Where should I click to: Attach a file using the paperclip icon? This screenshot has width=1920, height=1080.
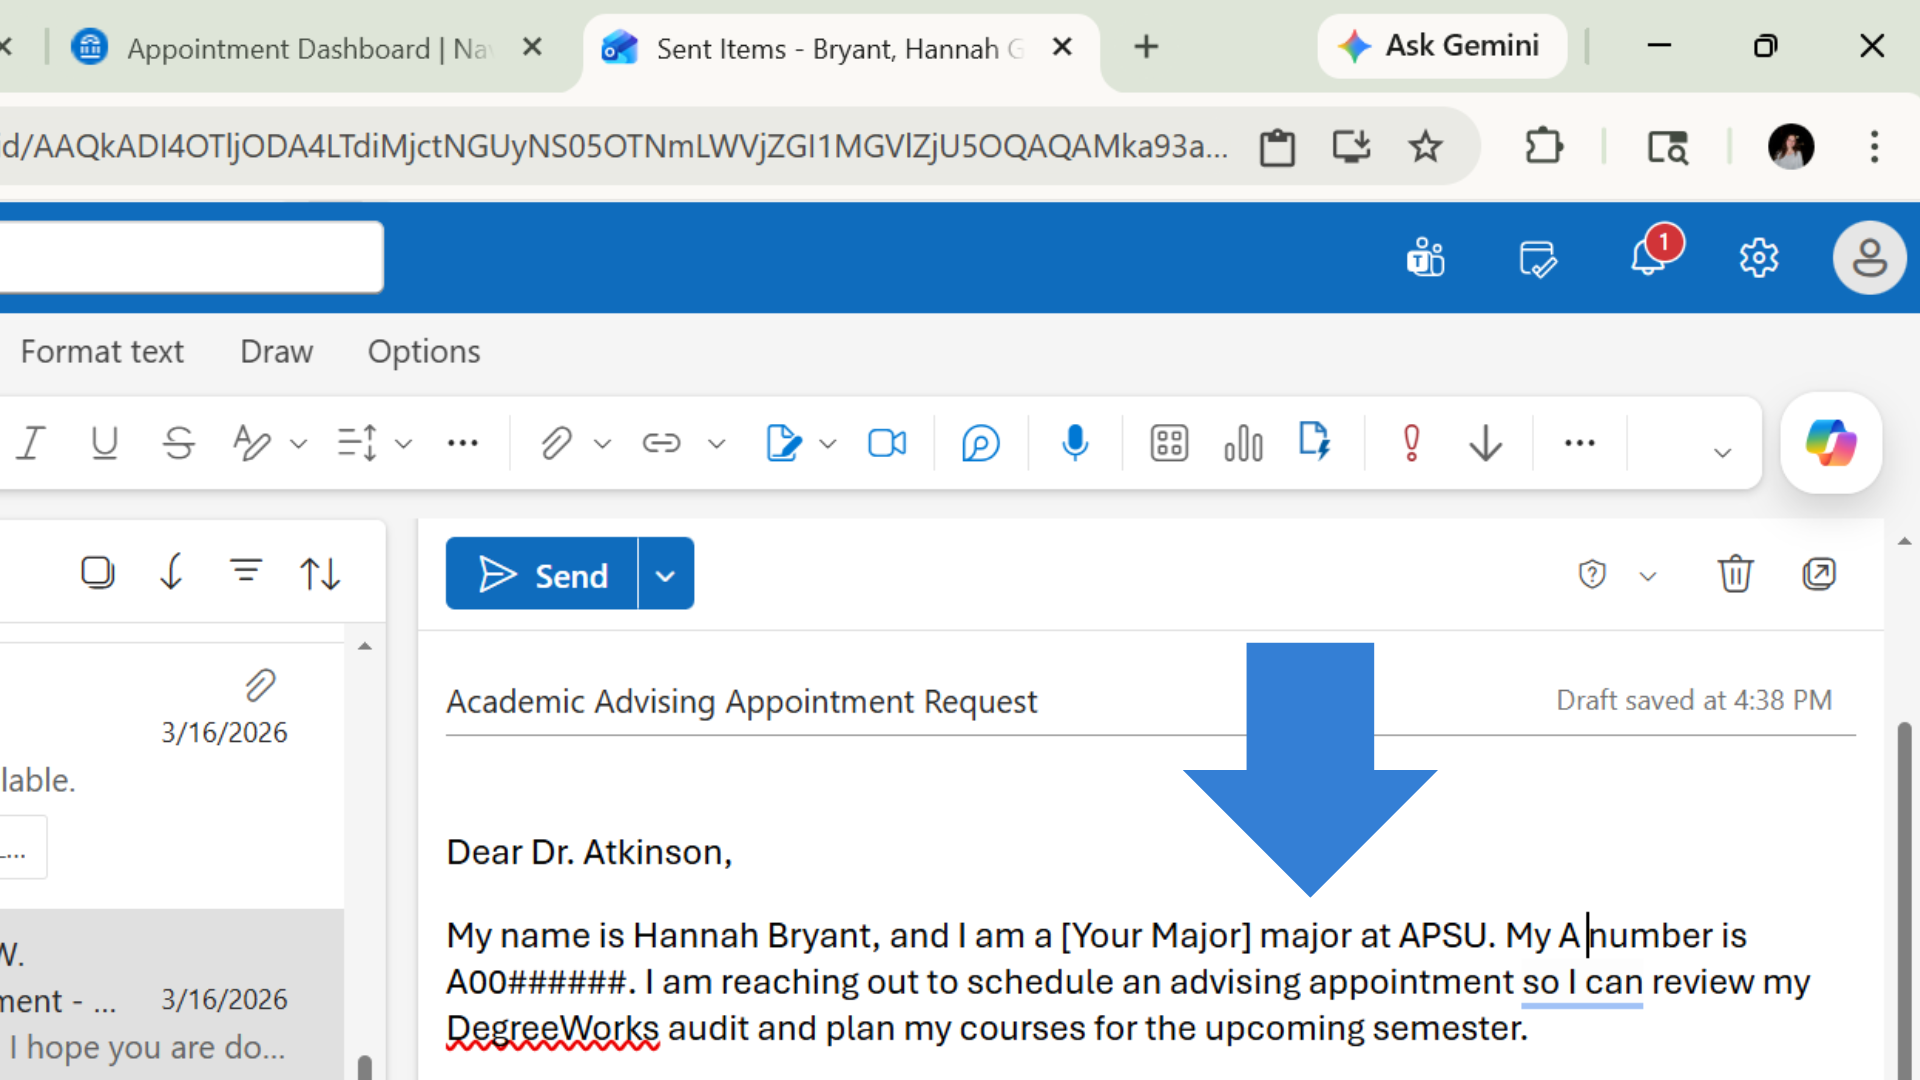(557, 443)
